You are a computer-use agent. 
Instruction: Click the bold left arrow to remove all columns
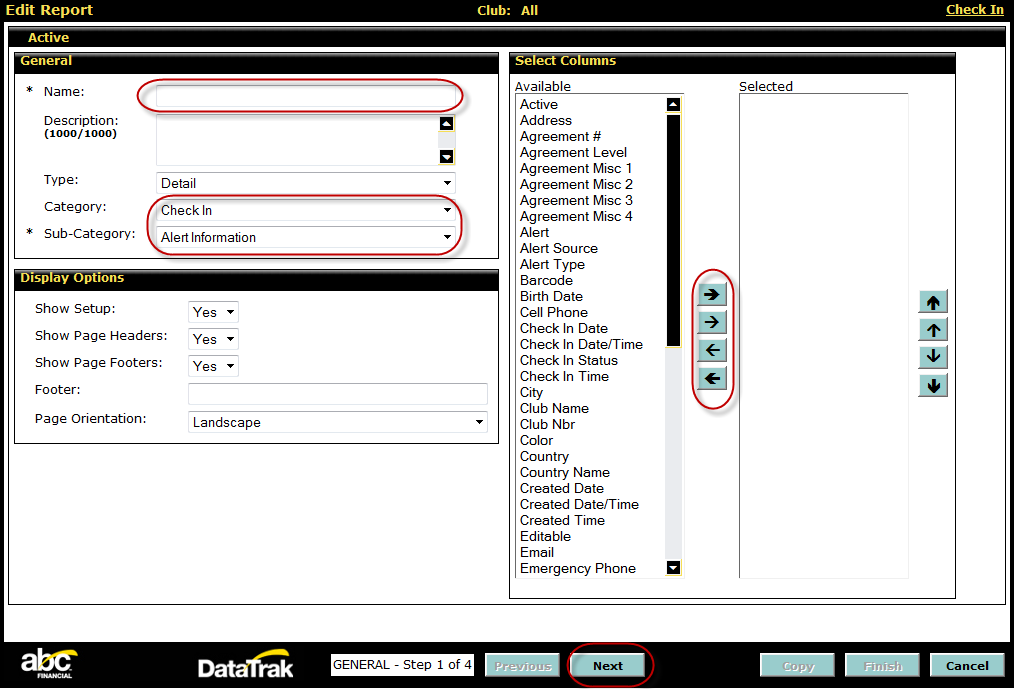click(x=712, y=378)
